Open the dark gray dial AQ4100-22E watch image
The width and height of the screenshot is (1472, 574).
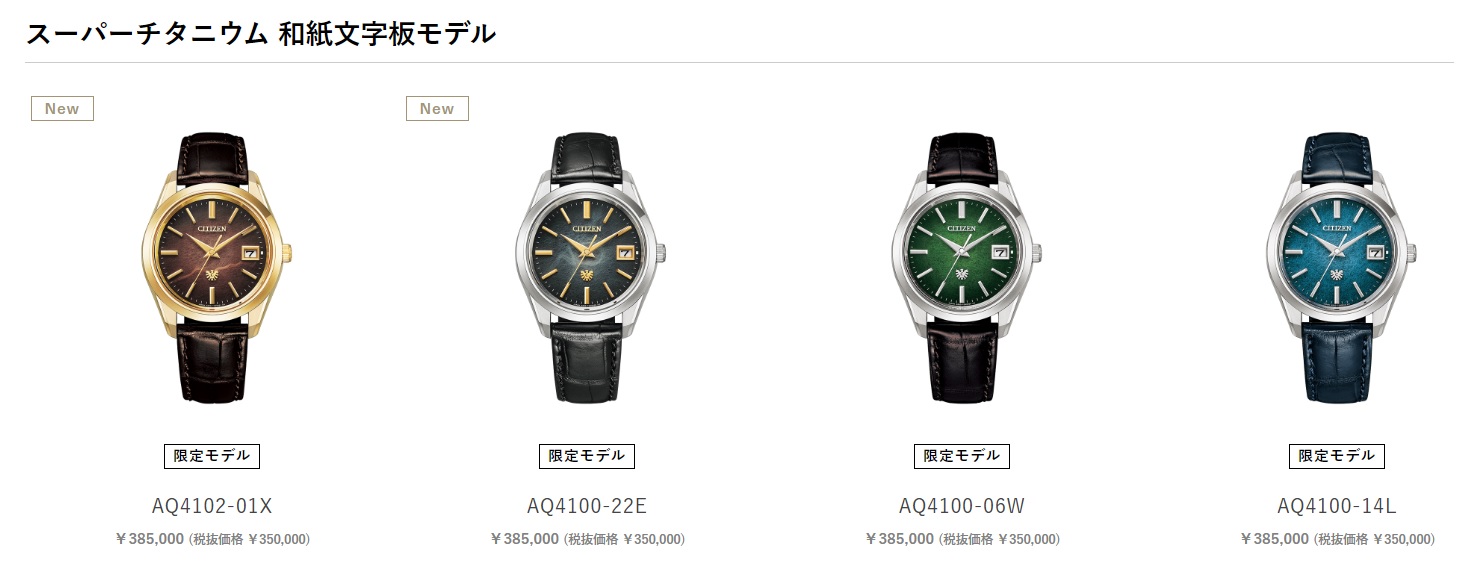pyautogui.click(x=588, y=268)
